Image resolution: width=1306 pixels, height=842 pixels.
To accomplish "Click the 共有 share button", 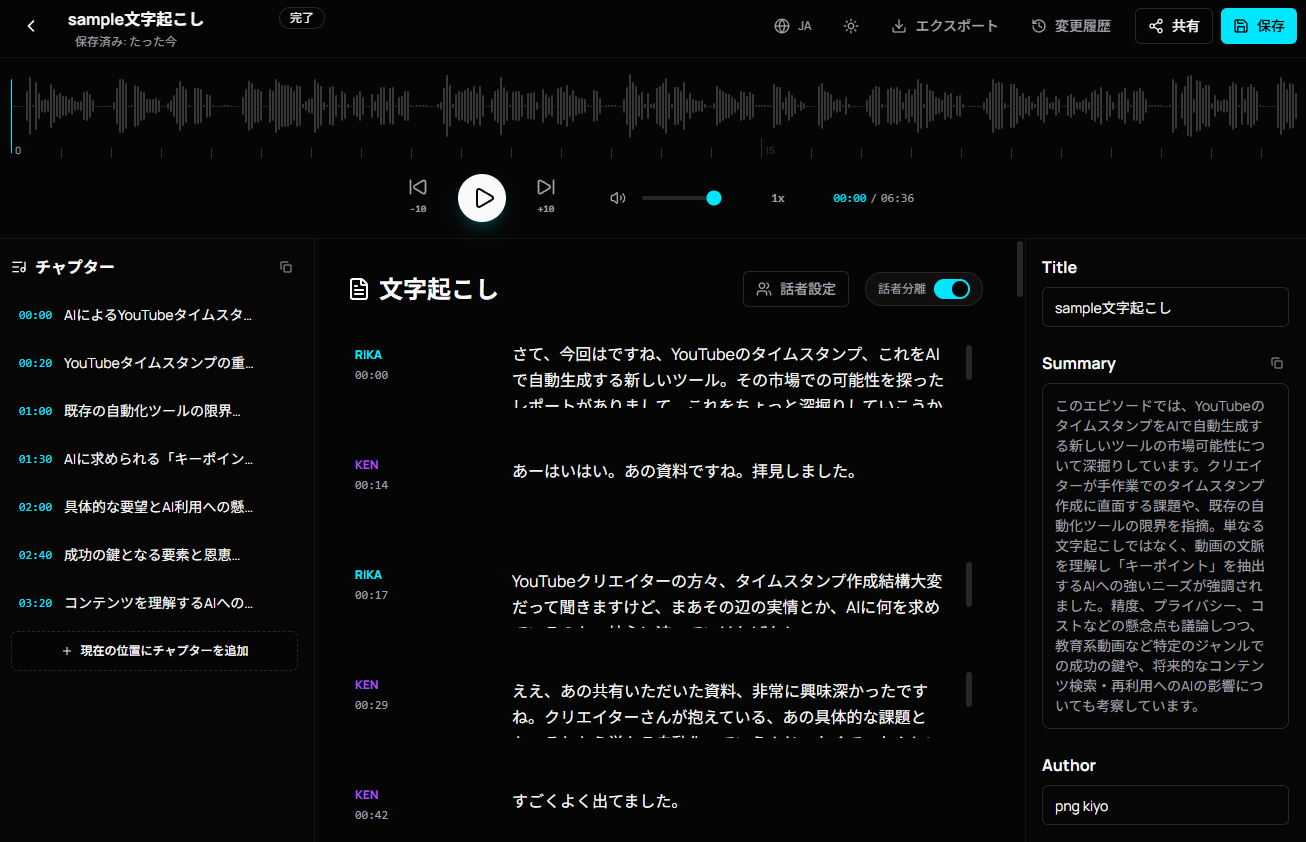I will pyautogui.click(x=1173, y=26).
